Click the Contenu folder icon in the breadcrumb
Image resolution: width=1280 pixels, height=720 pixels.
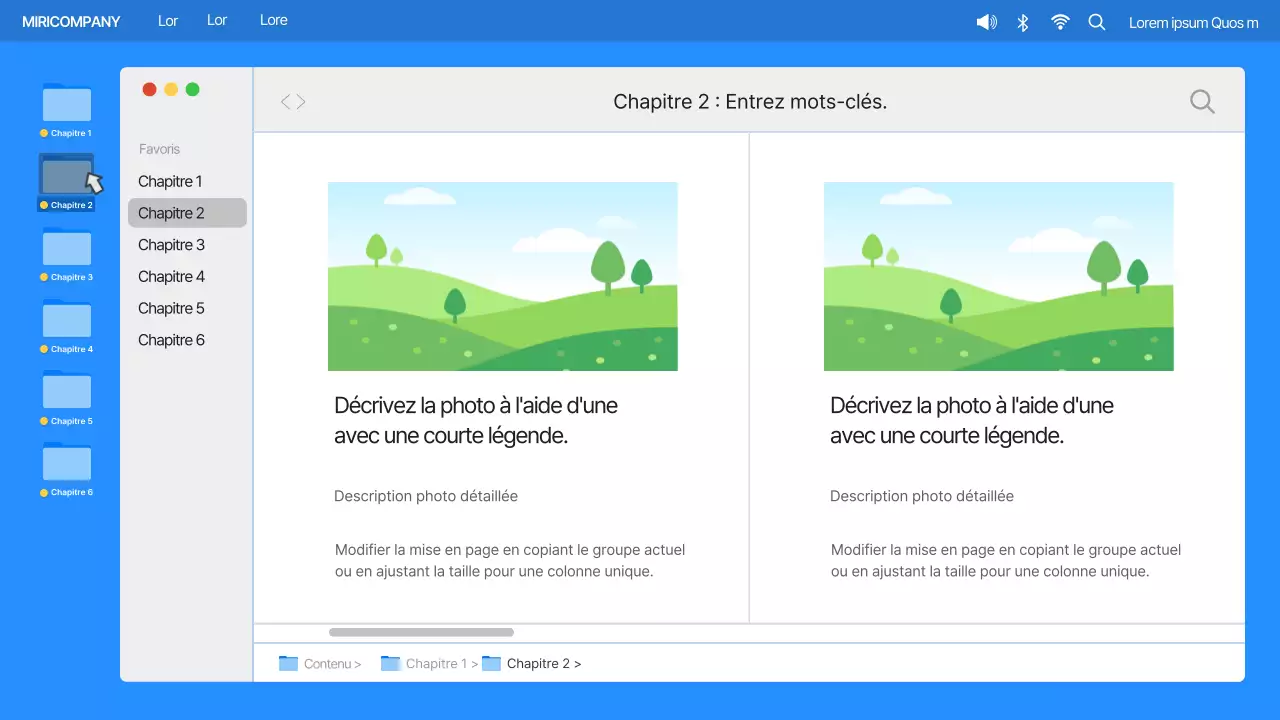288,663
